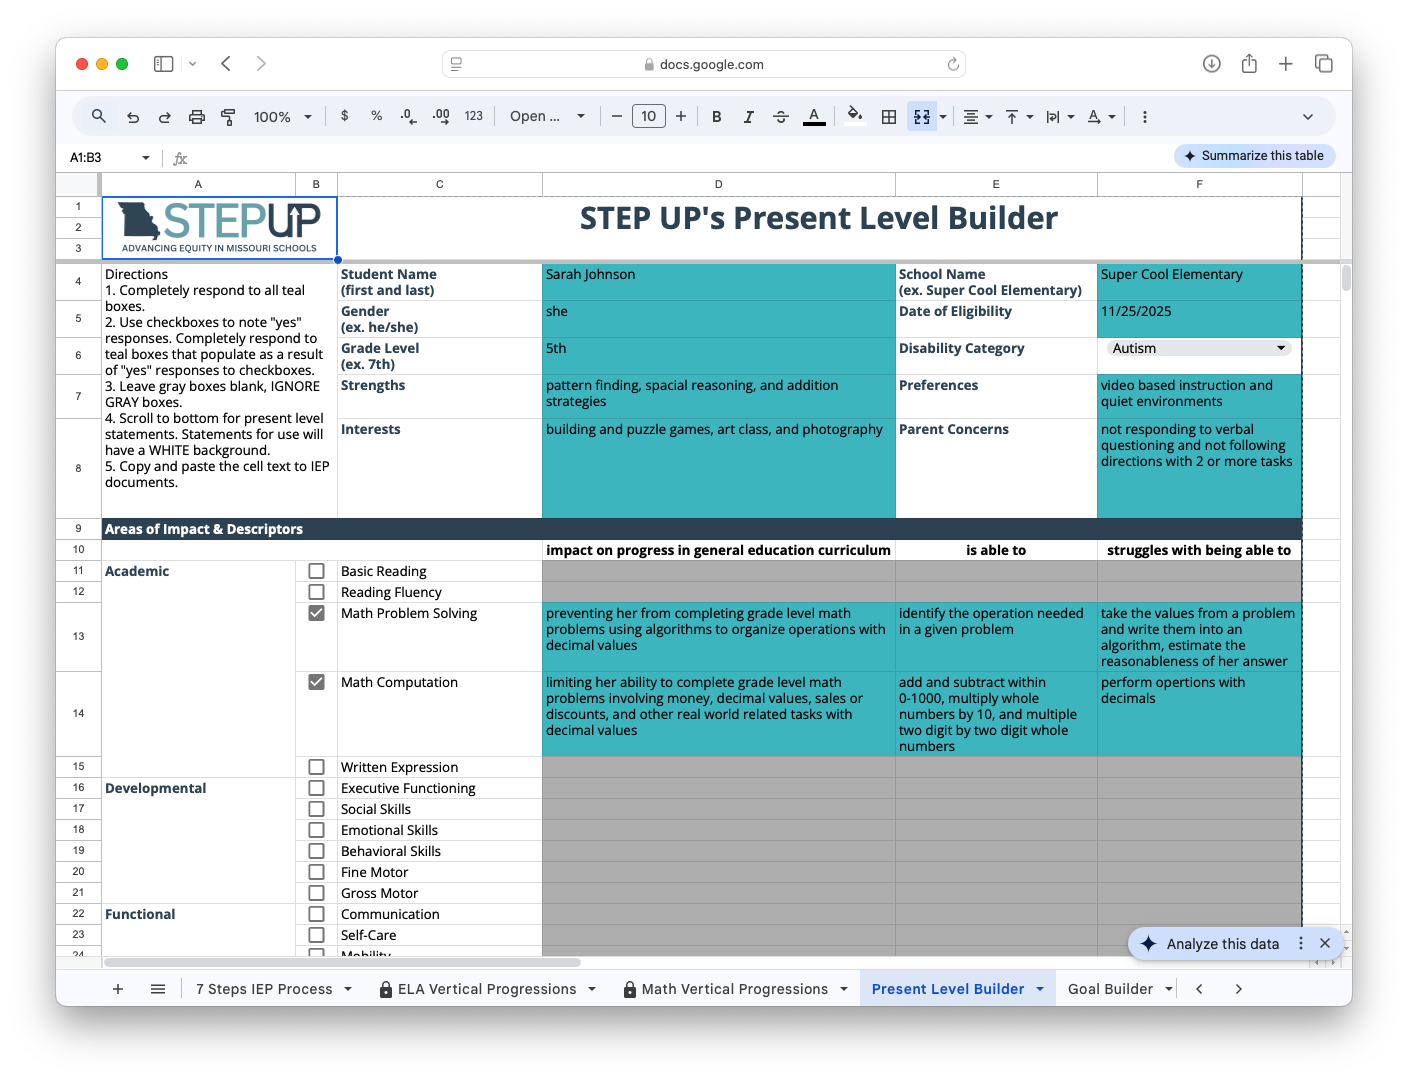The image size is (1408, 1080).
Task: Switch to 7 Steps IEP Process tab
Action: [264, 989]
